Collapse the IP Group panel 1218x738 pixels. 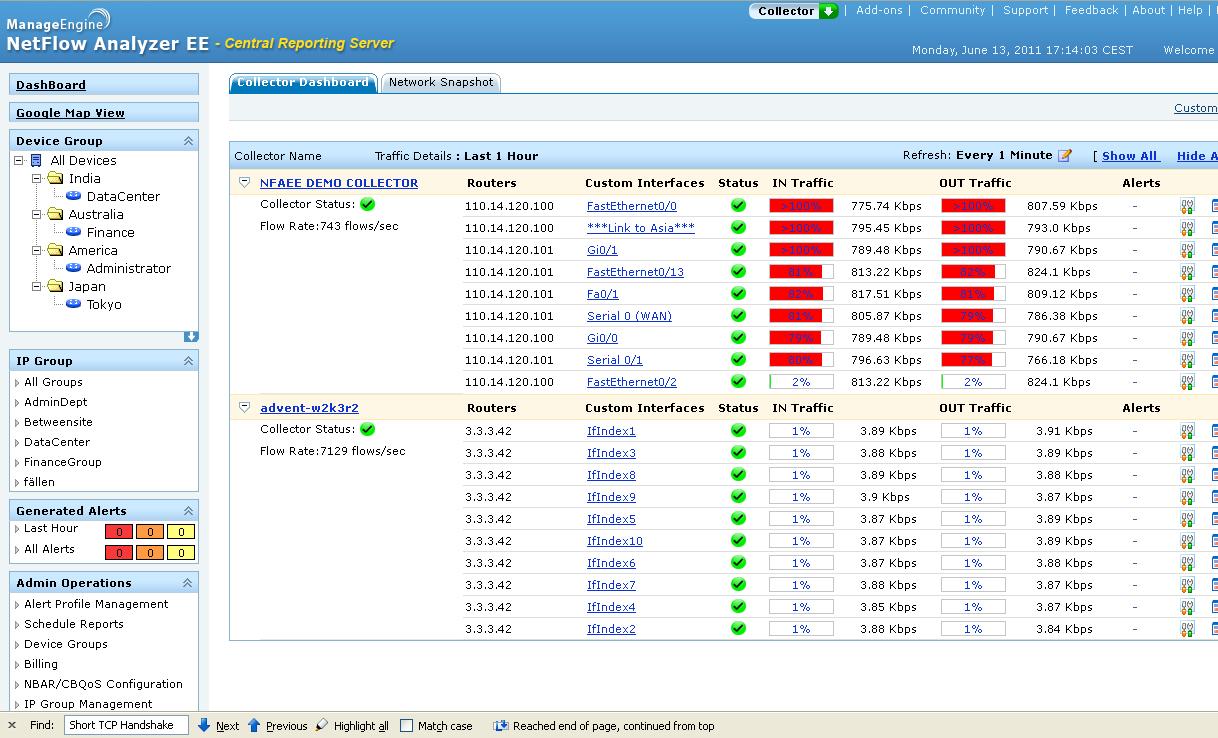point(188,361)
